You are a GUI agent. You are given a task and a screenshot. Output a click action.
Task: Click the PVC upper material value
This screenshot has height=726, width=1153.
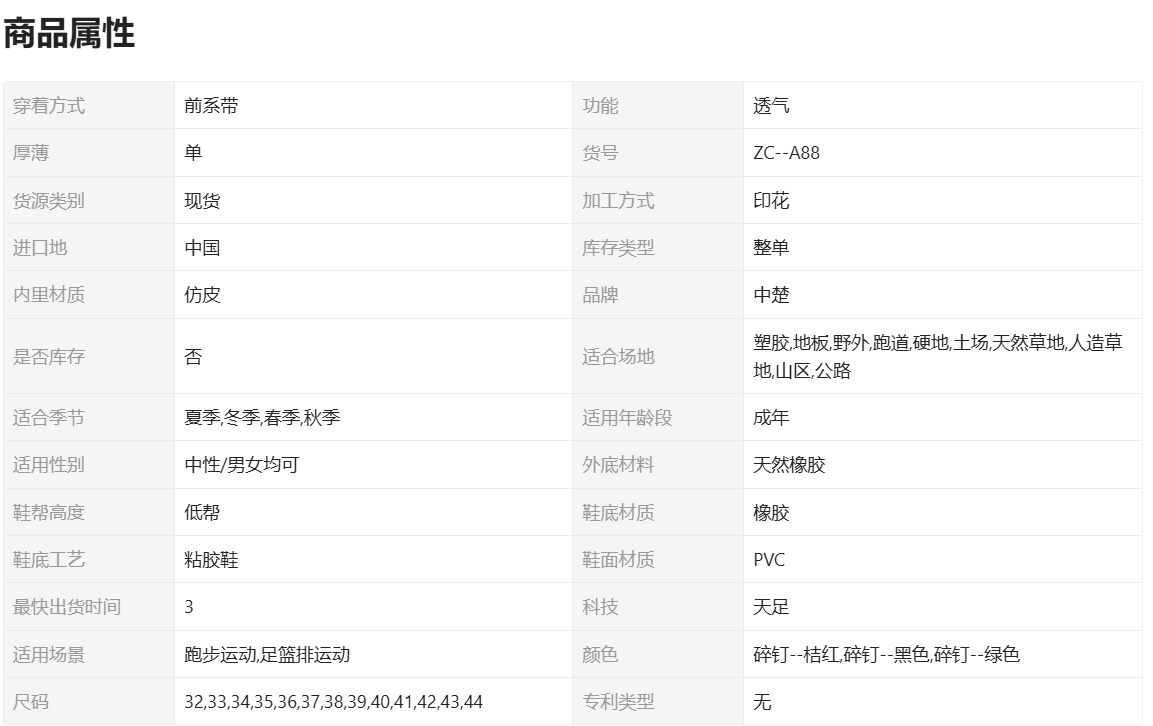(769, 560)
